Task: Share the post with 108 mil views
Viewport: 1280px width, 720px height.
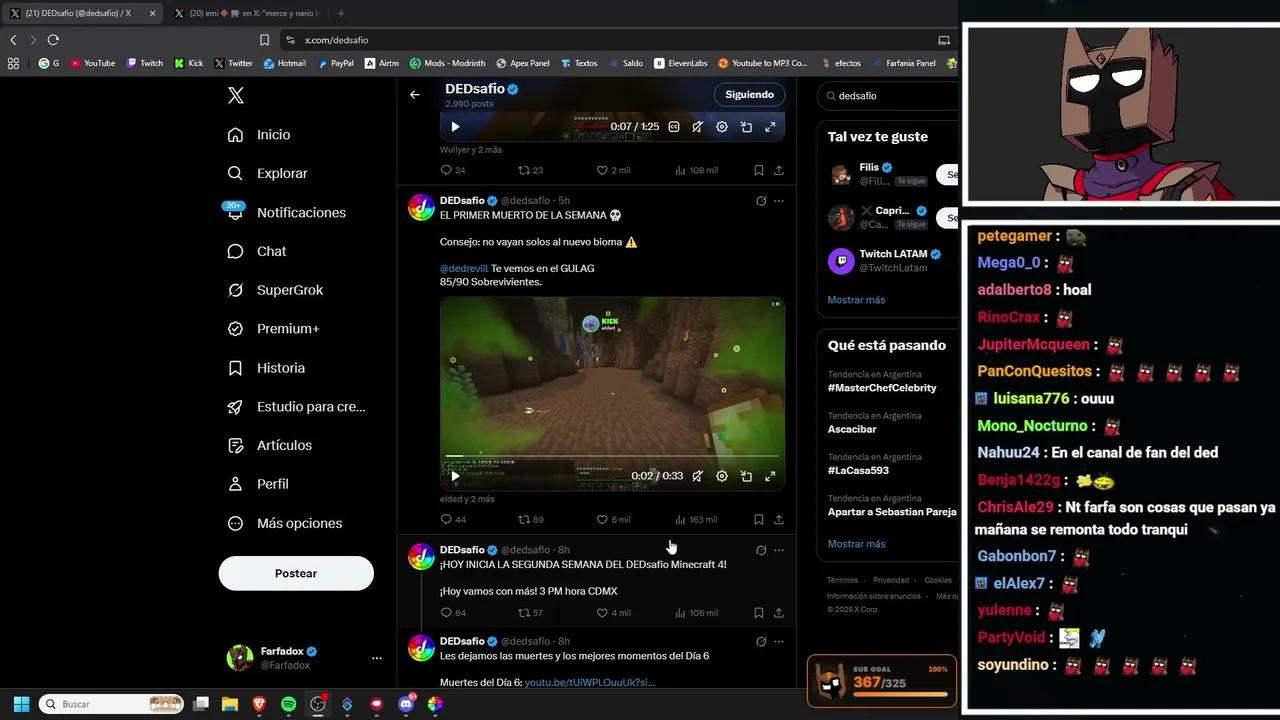Action: [x=779, y=170]
